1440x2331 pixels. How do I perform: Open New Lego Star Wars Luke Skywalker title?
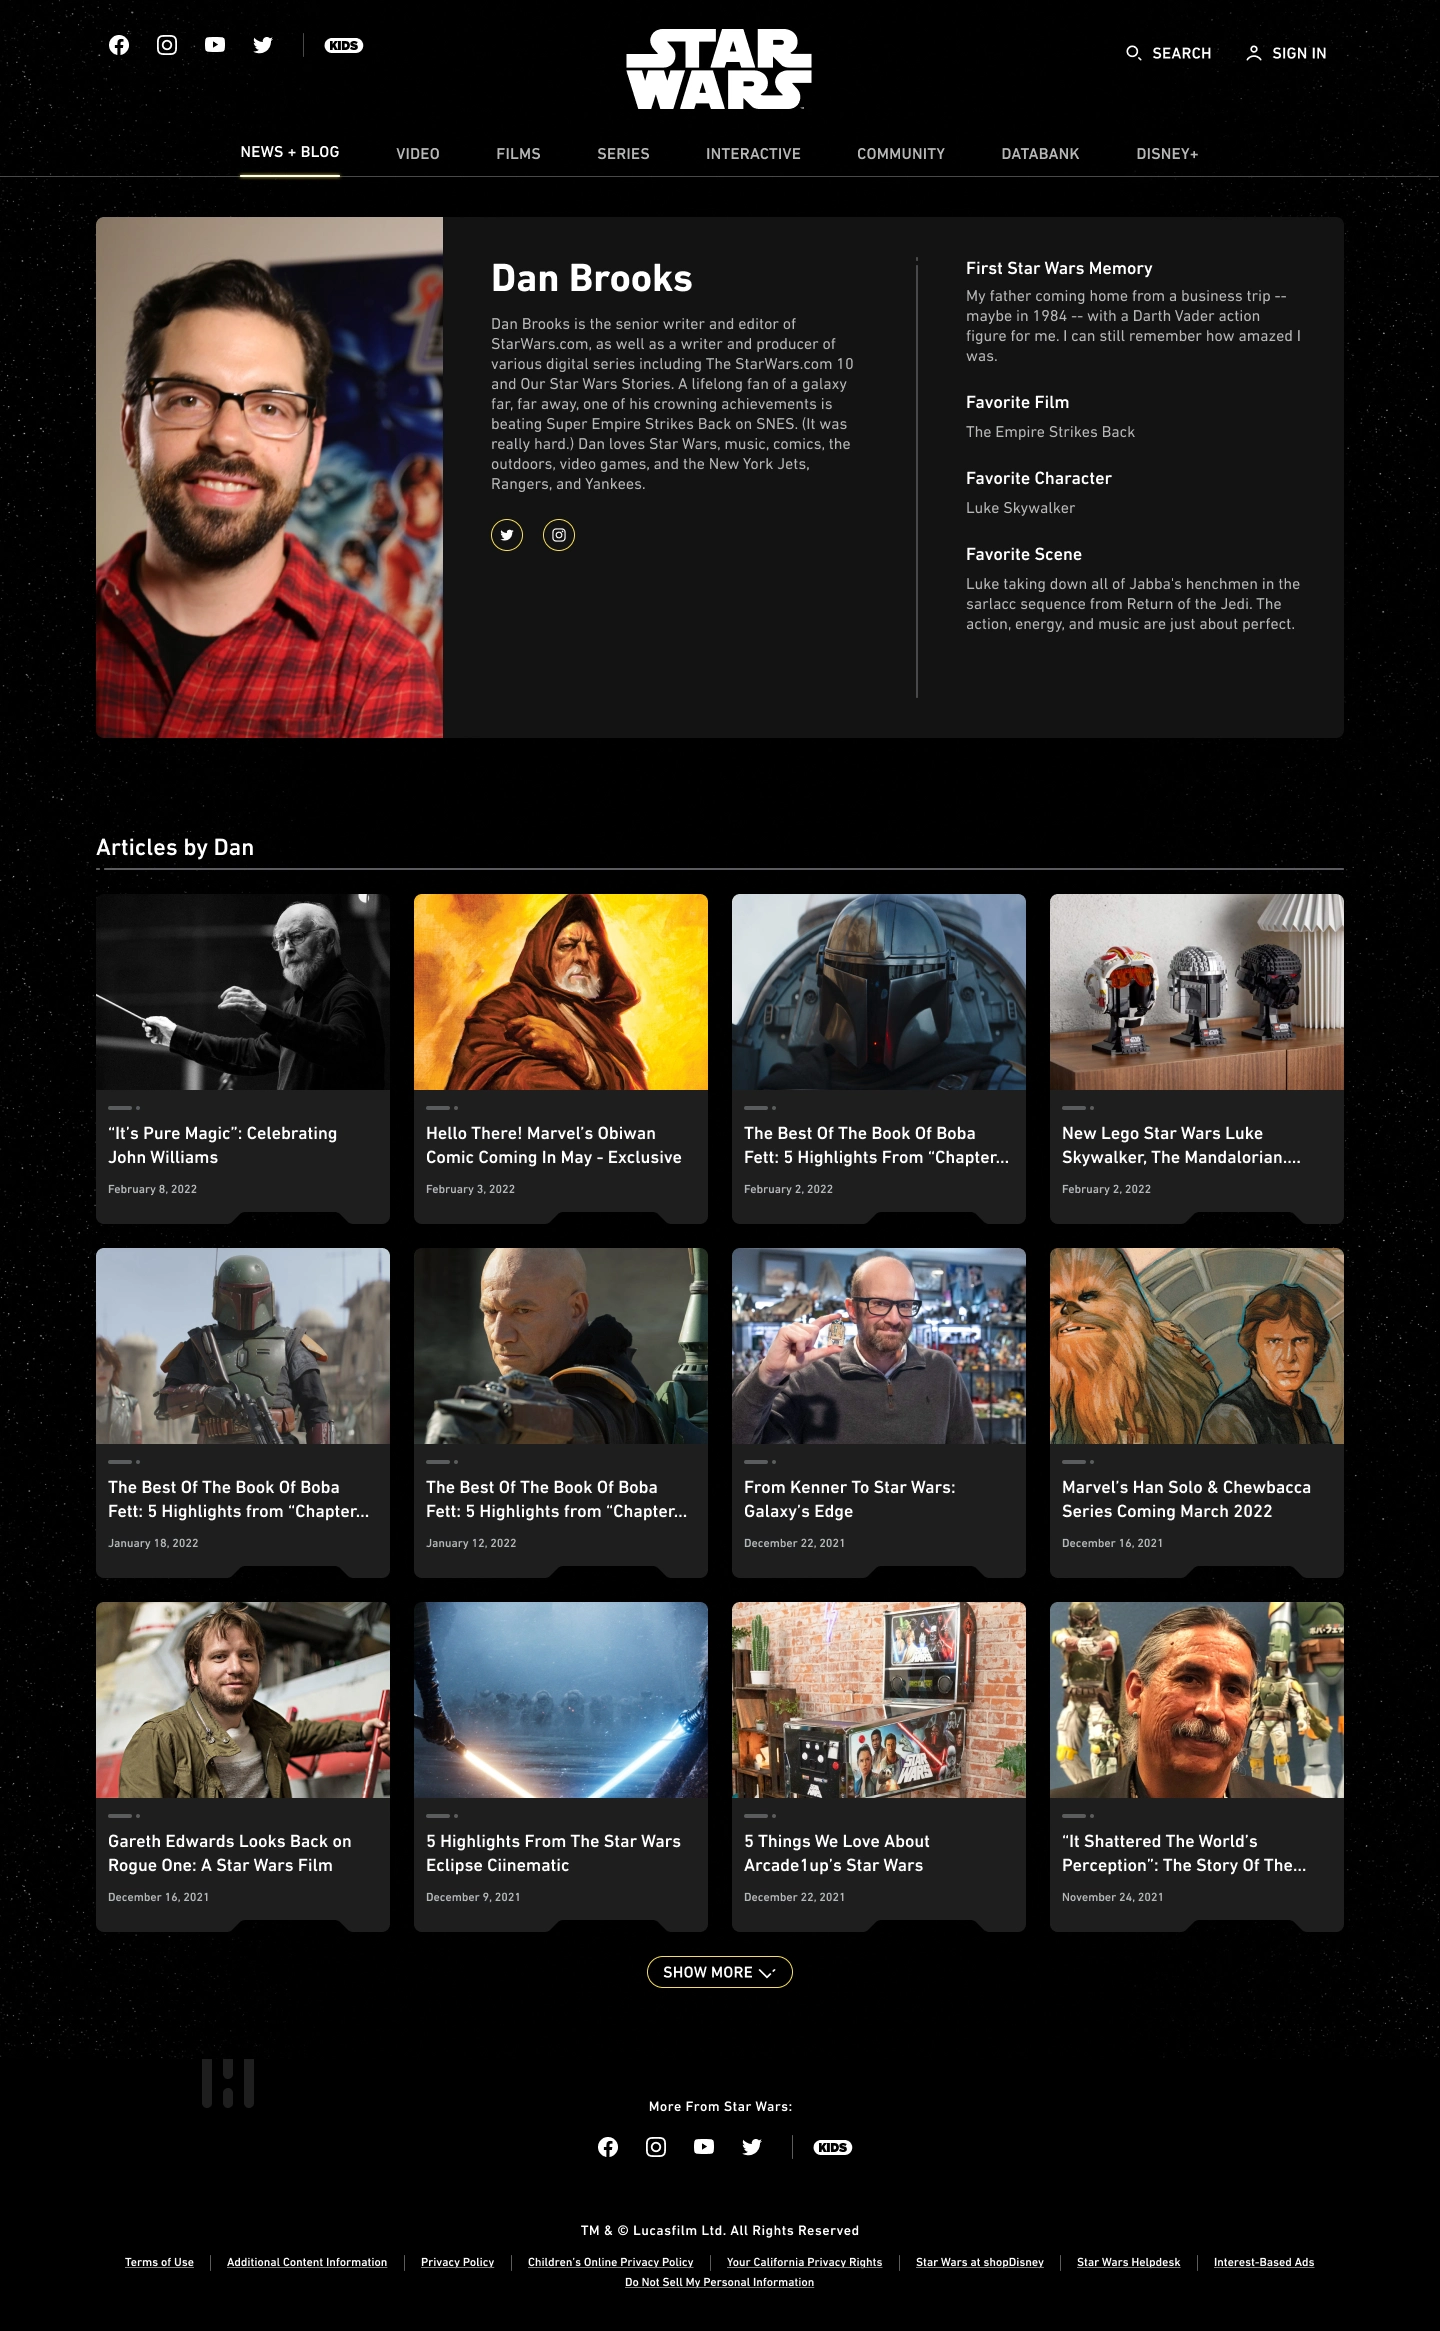click(x=1181, y=1145)
